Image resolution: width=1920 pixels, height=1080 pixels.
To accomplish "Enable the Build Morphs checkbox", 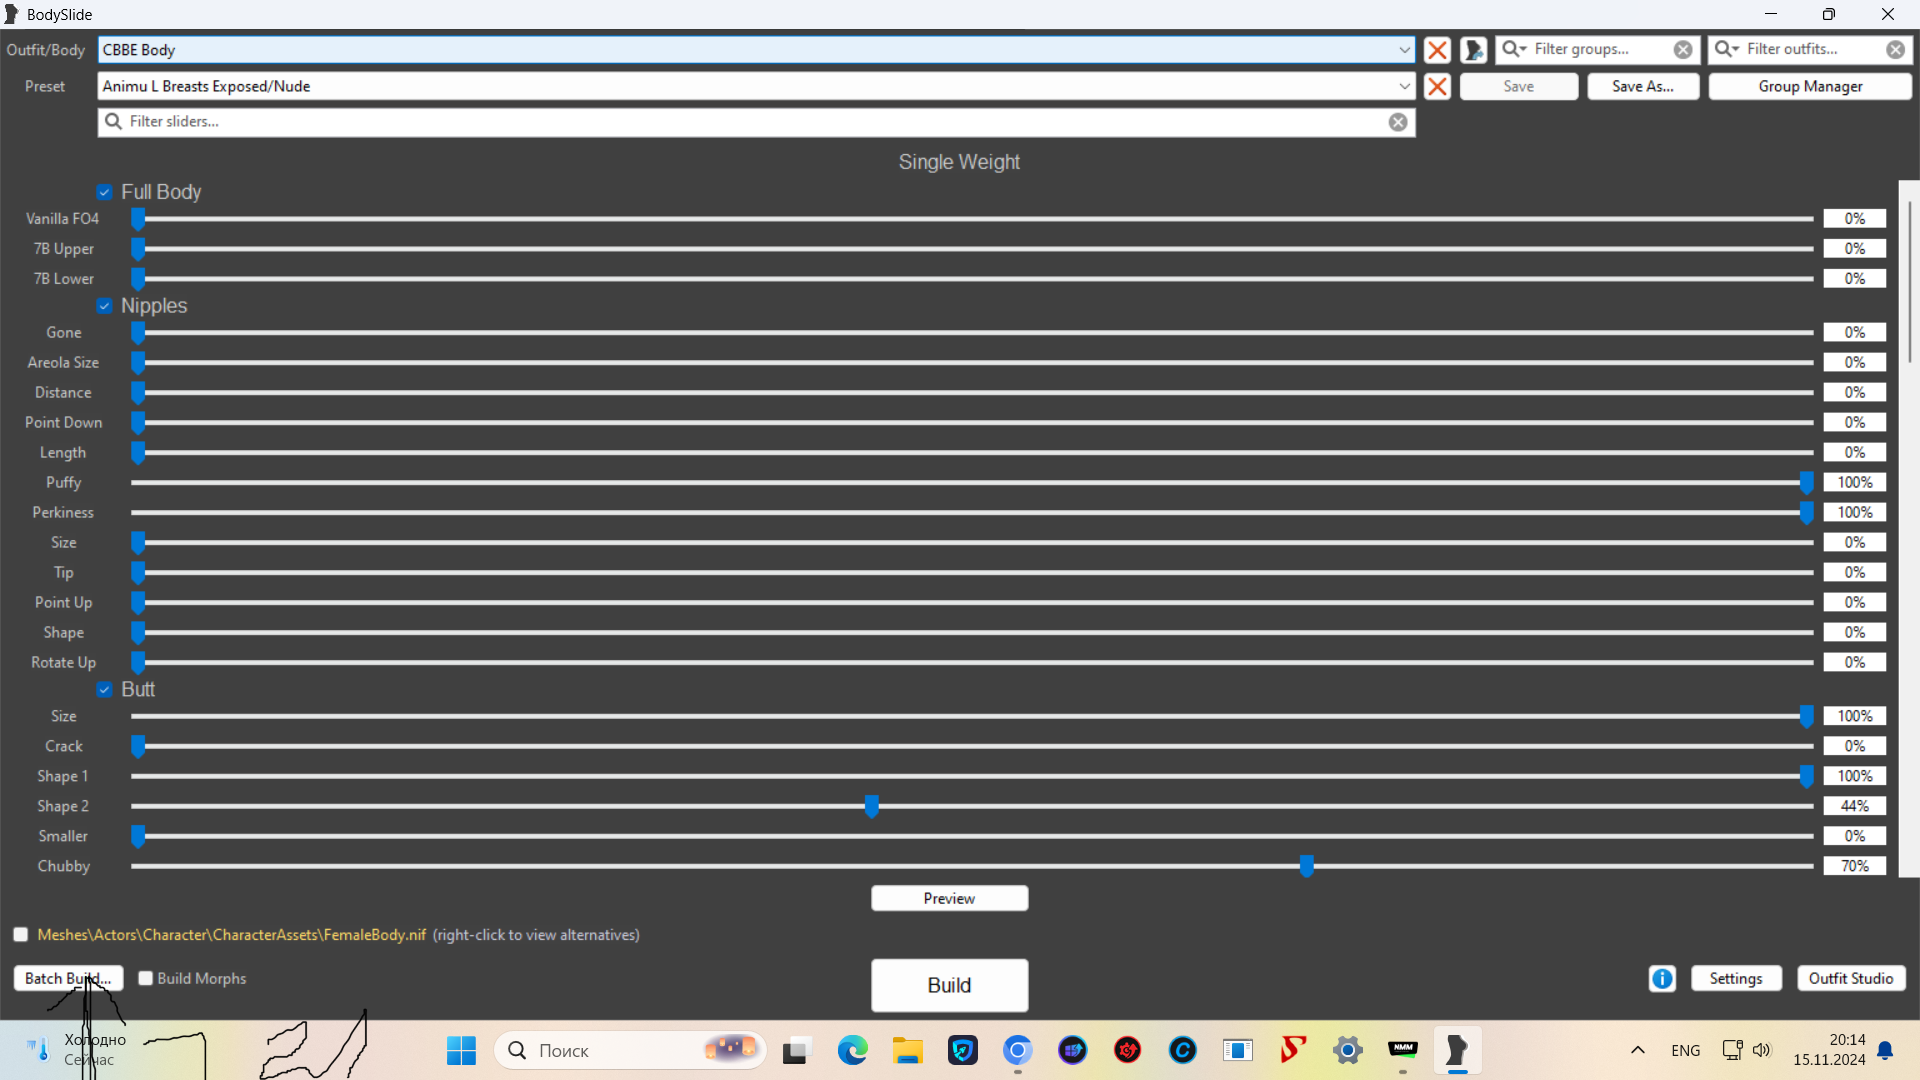I will pyautogui.click(x=146, y=978).
